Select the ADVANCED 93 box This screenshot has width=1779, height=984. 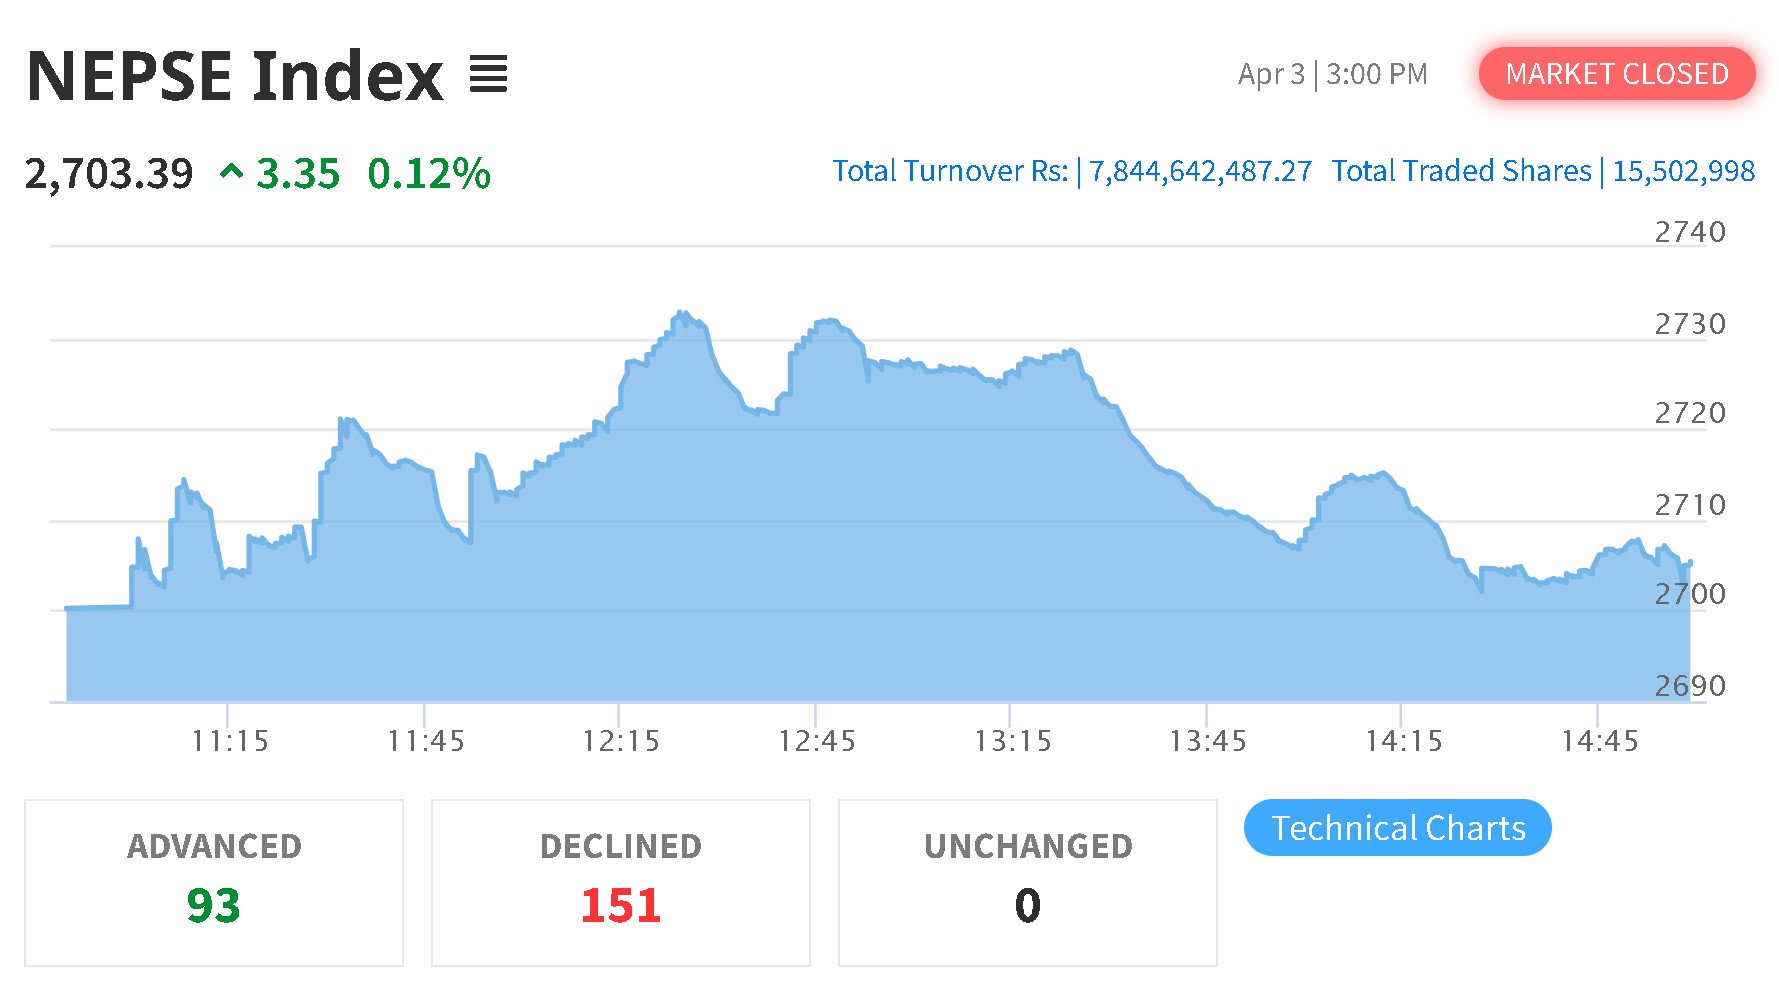[214, 883]
